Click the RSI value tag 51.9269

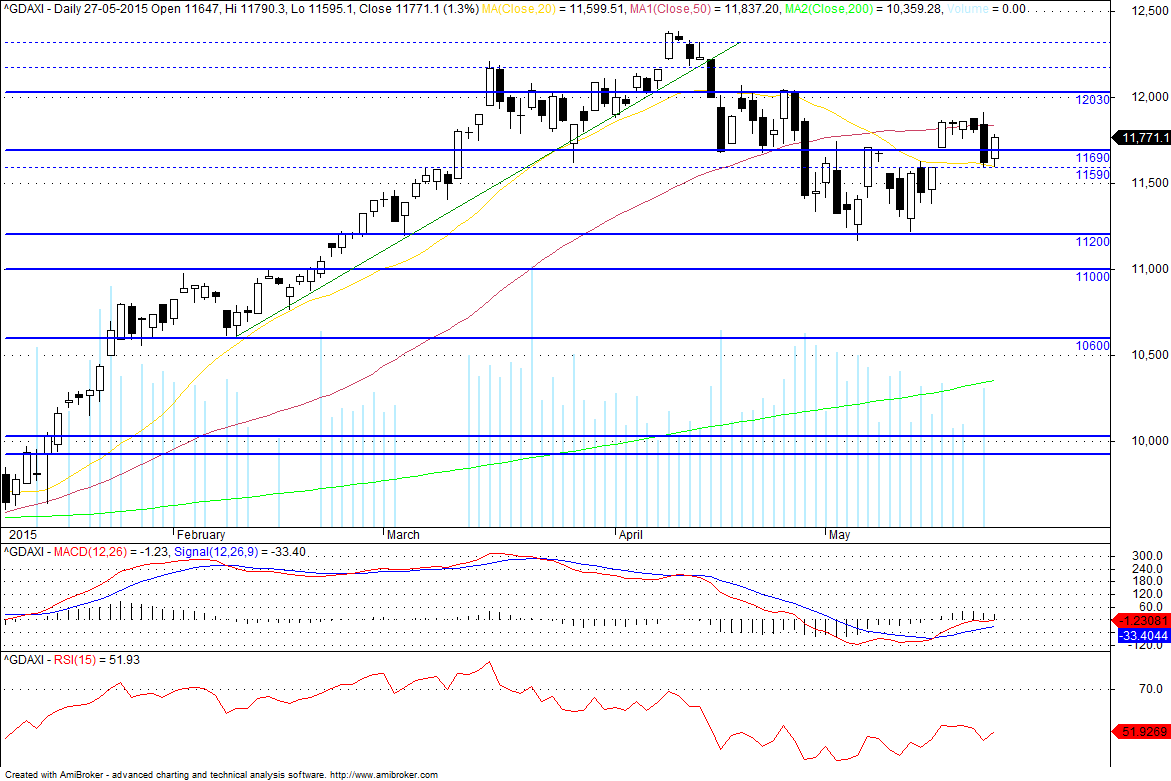(x=1142, y=732)
